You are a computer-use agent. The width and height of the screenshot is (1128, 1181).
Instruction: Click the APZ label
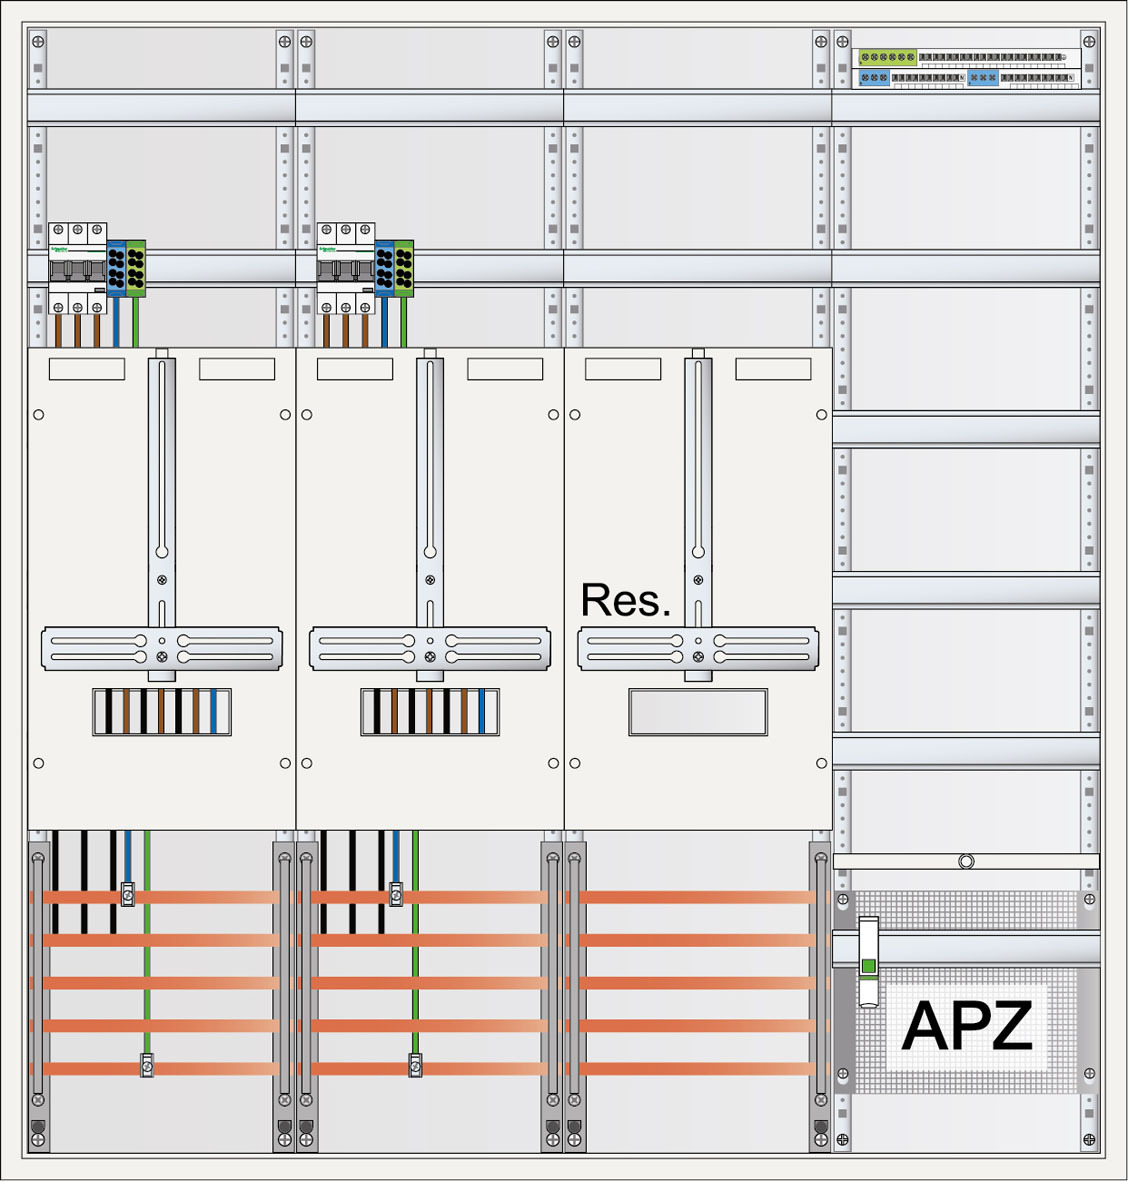[x=966, y=1026]
